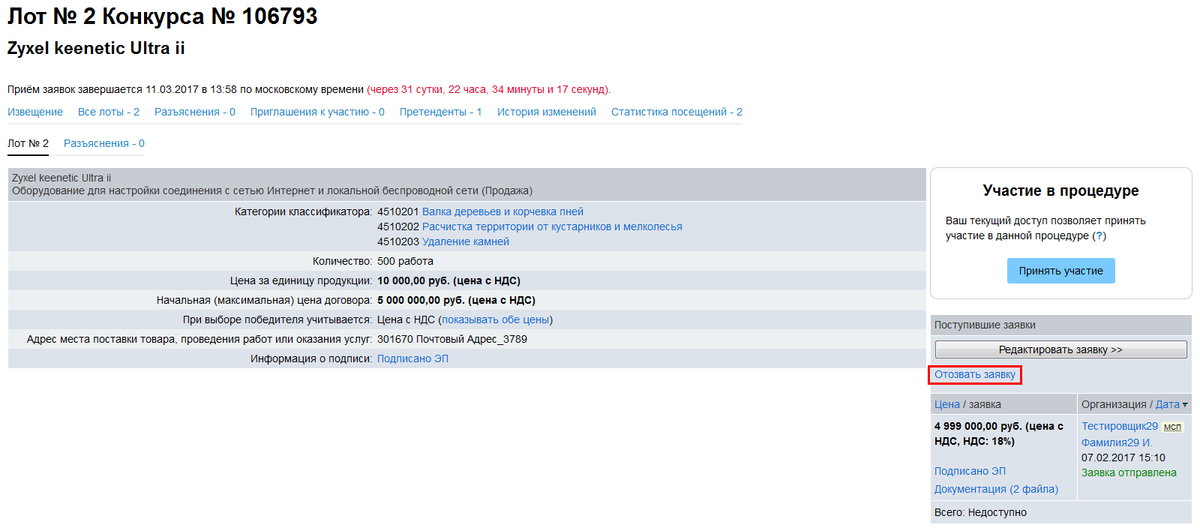This screenshot has height=531, width=1200.
Task: Switch to the Лот № 2 tab
Action: click(x=28, y=144)
